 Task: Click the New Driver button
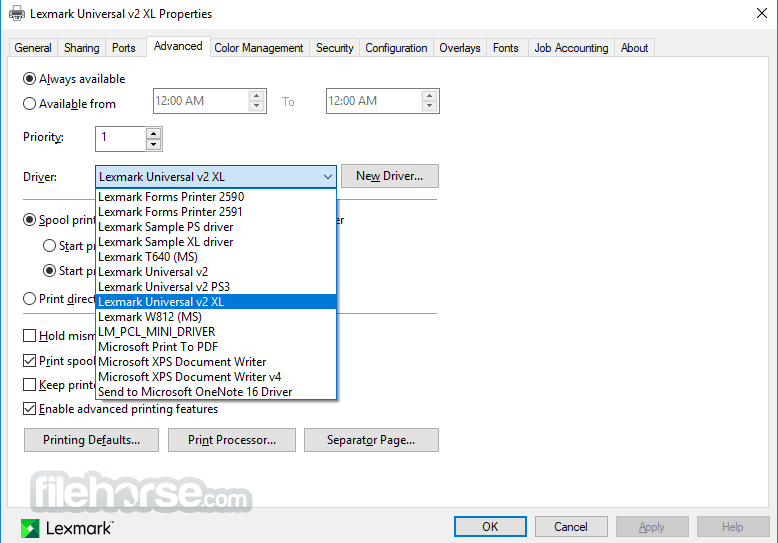click(x=389, y=176)
